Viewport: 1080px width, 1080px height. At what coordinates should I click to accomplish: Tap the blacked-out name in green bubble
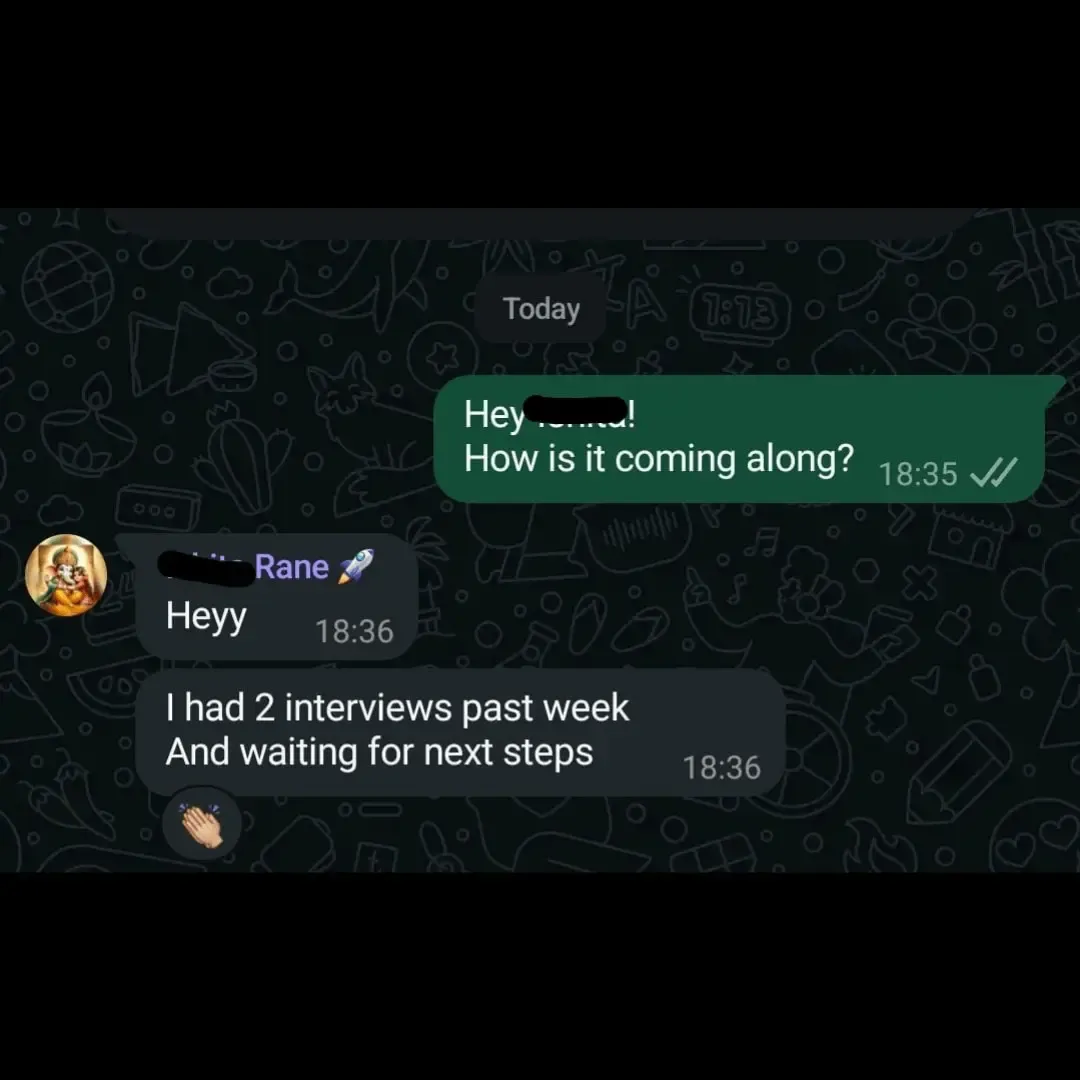click(x=577, y=411)
